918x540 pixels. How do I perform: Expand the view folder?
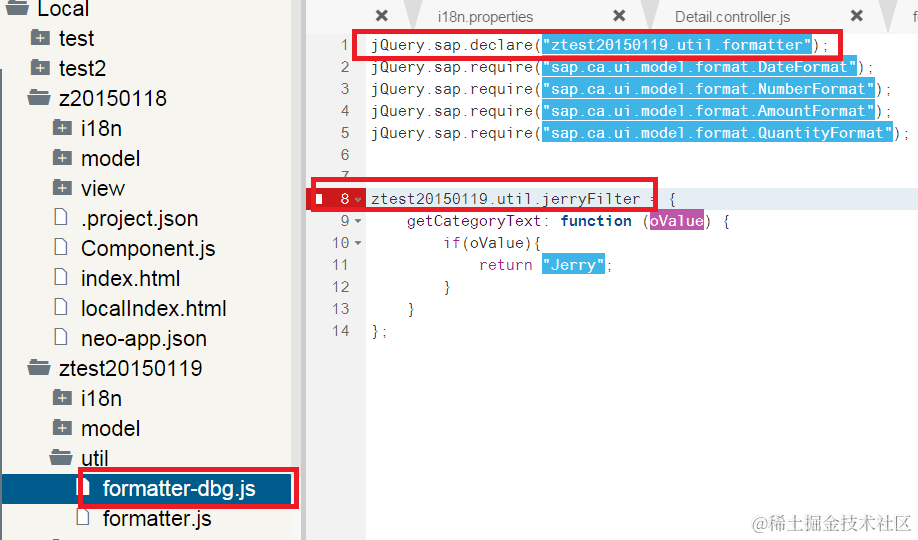click(62, 187)
